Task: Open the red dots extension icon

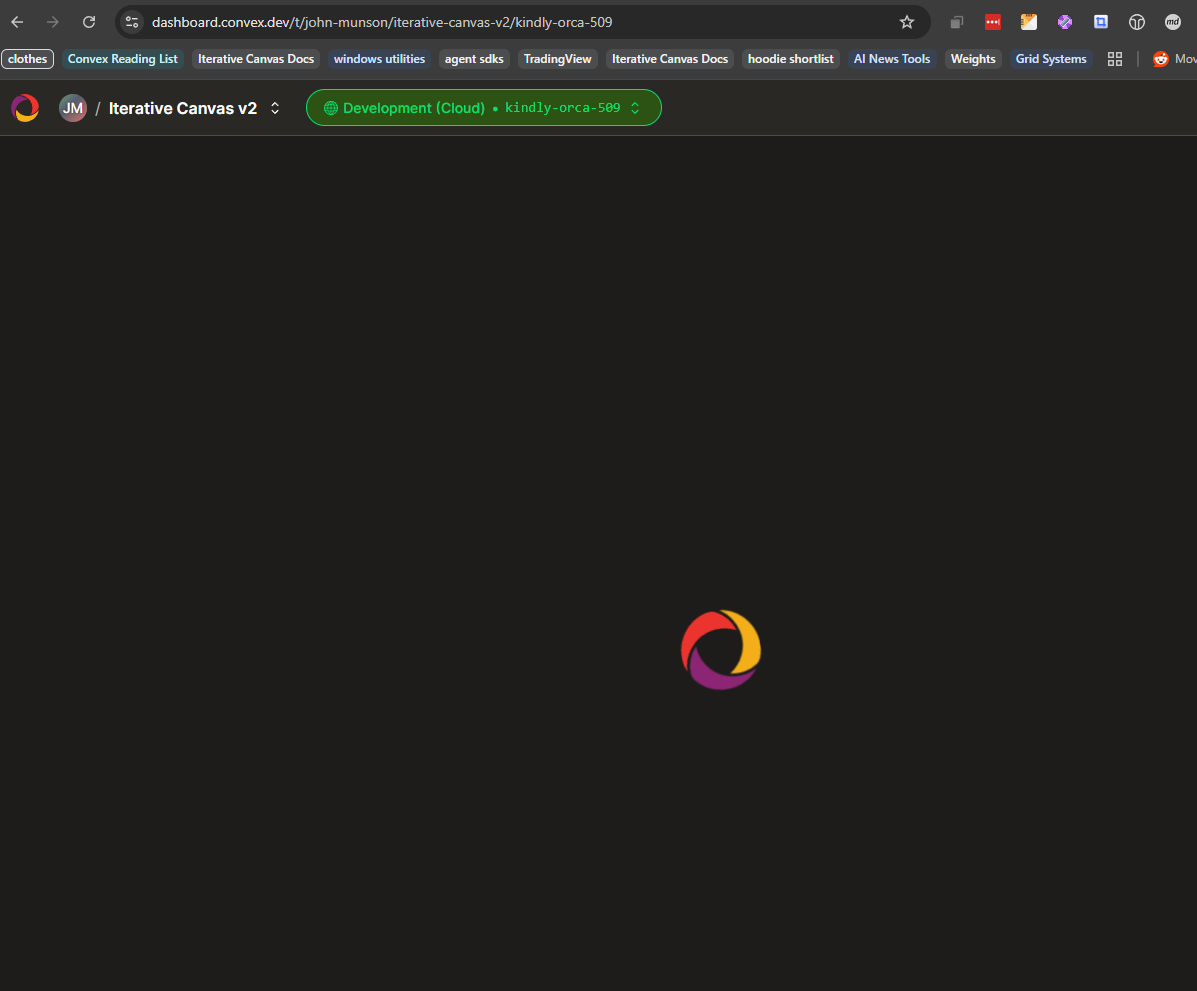Action: coord(992,22)
